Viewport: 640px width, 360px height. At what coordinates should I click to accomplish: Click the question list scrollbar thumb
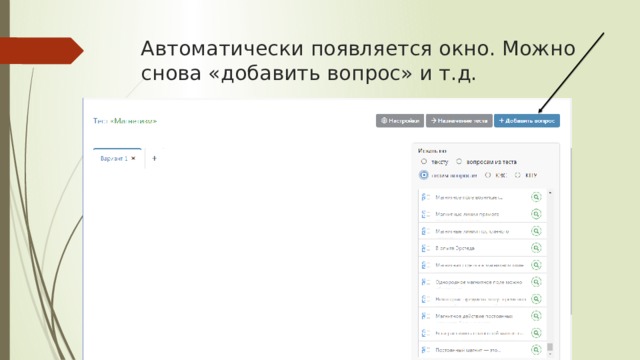pyautogui.click(x=550, y=347)
